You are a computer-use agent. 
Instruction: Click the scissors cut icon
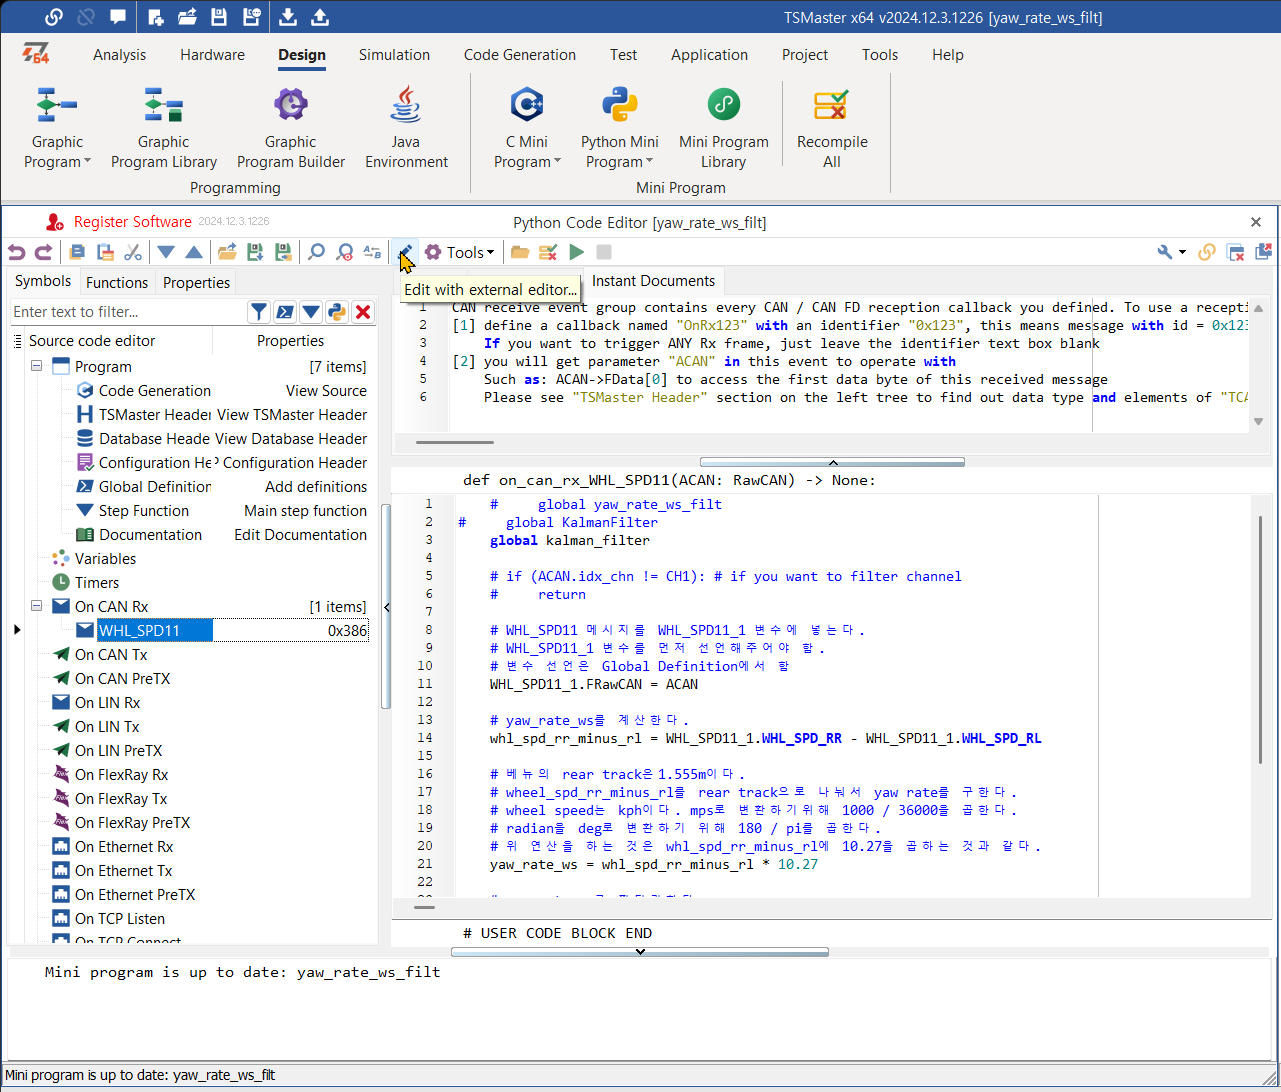pos(133,253)
